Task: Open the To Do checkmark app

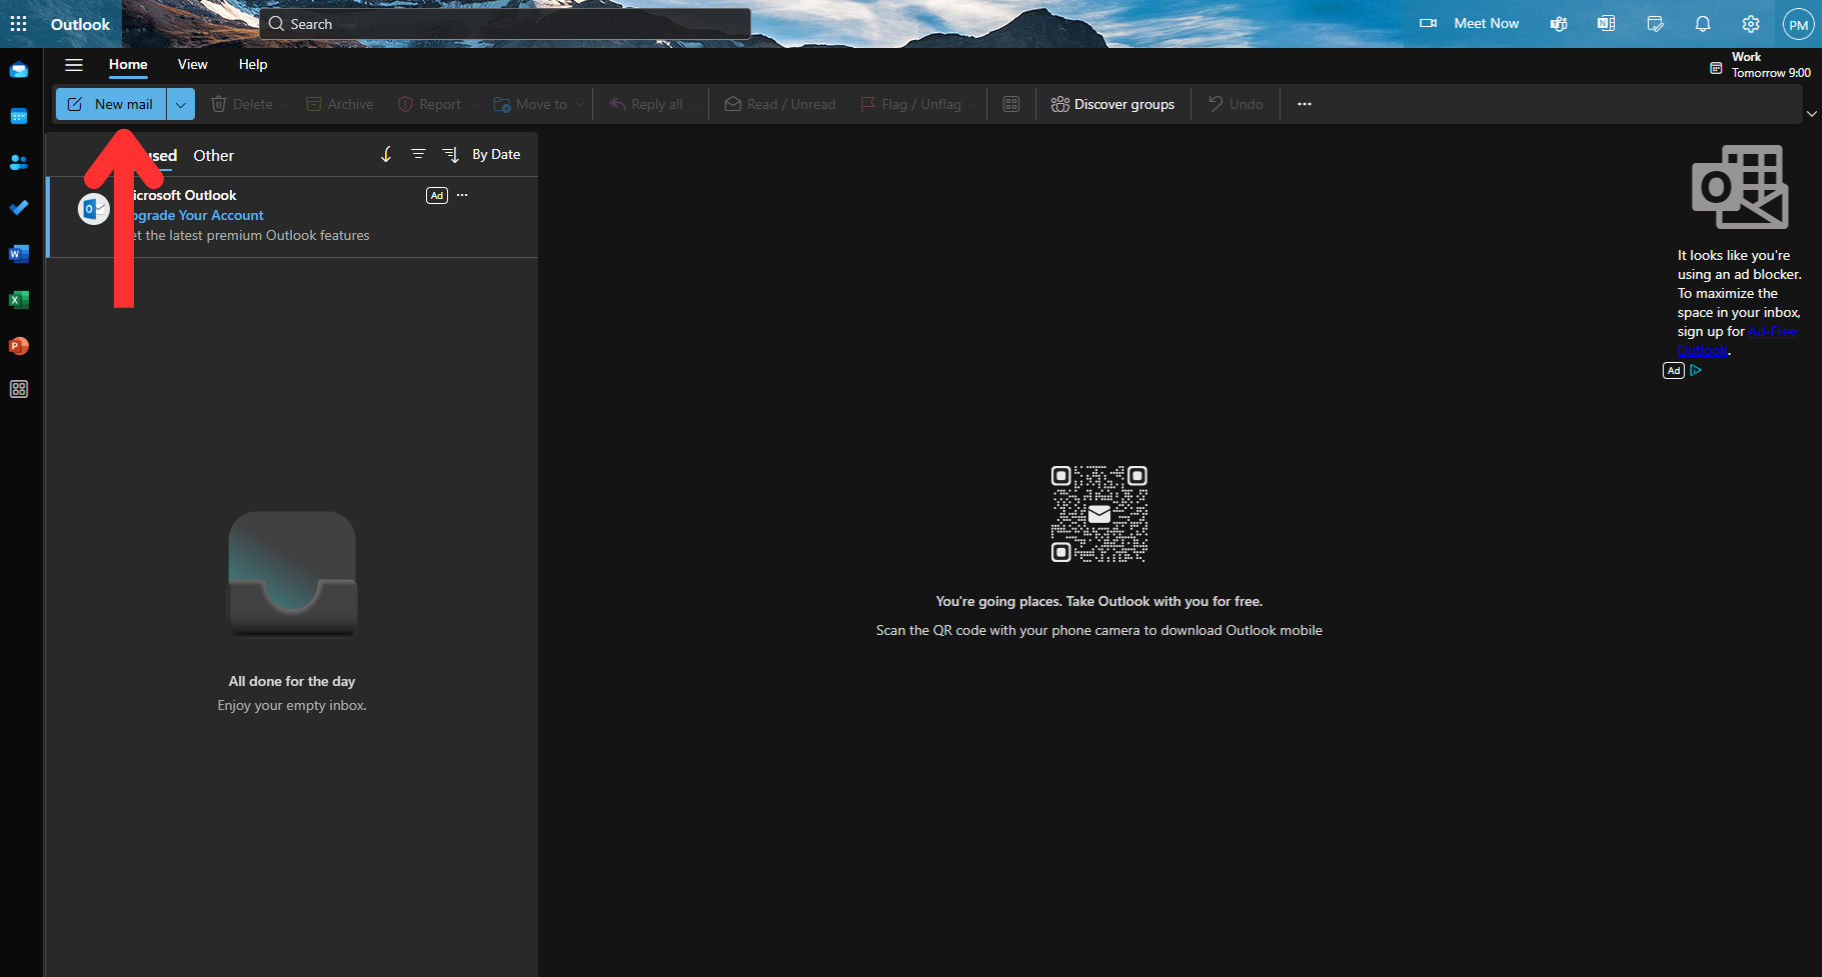Action: 19,208
